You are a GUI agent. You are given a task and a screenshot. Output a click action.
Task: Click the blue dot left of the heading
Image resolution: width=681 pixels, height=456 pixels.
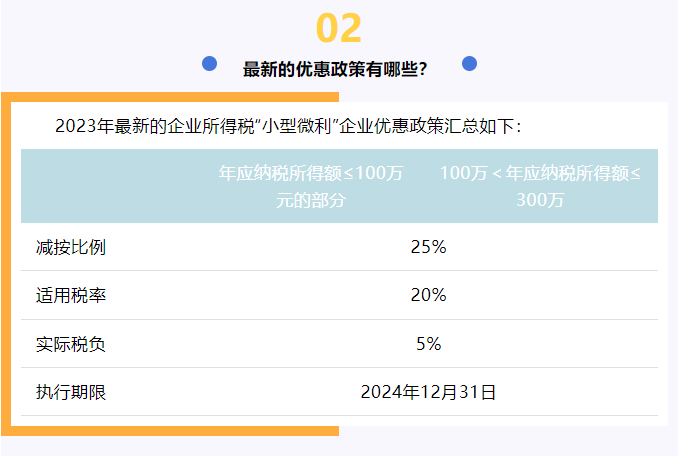coord(209,63)
